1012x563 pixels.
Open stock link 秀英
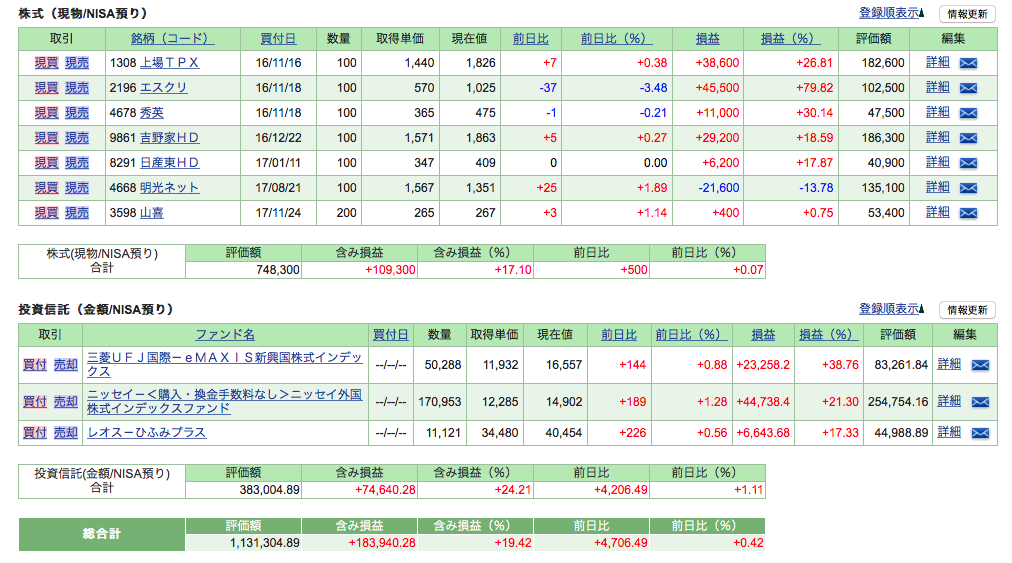click(152, 113)
